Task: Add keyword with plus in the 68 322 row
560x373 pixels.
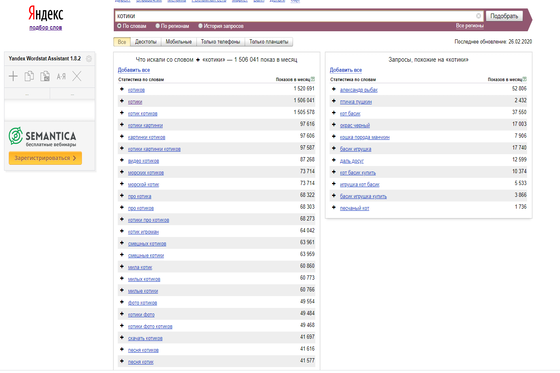Action: [122, 196]
